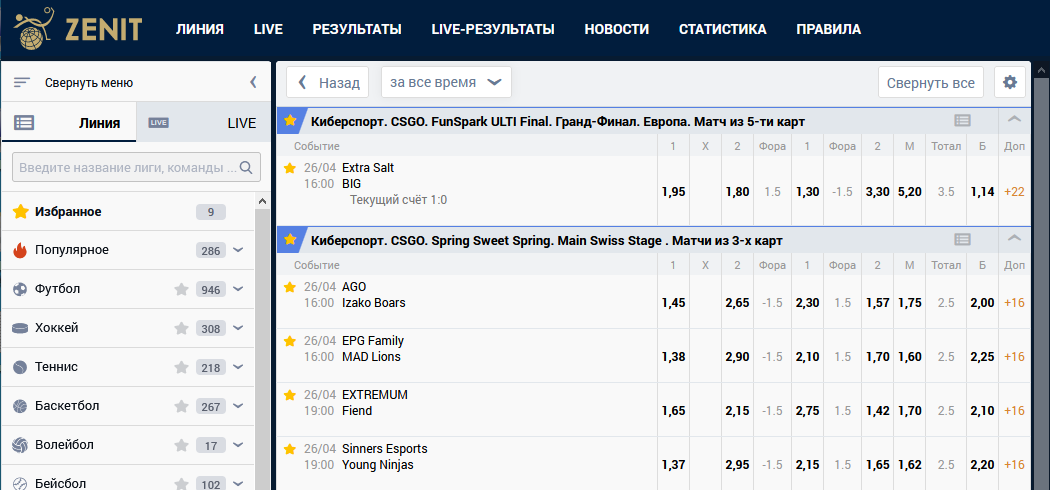Screen dimensions: 1050x490
Task: Click the Баскетбол ball icon
Action: click(x=20, y=406)
